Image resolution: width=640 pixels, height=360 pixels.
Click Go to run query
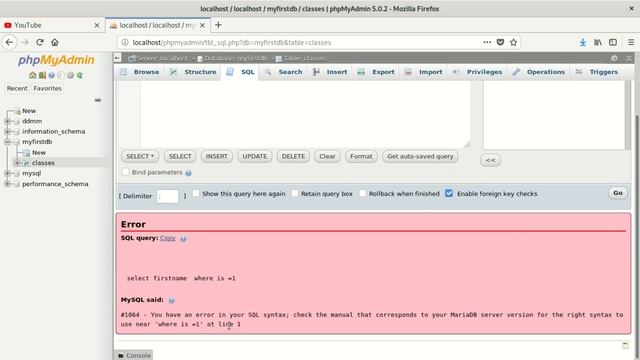(x=618, y=193)
